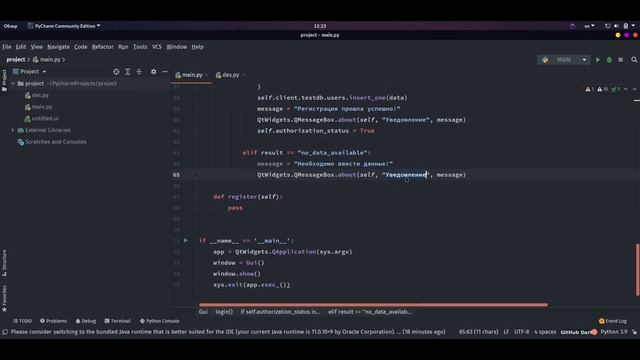Jump to previous highlighted error arrow
This screenshot has width=640, height=360.
coord(626,89)
